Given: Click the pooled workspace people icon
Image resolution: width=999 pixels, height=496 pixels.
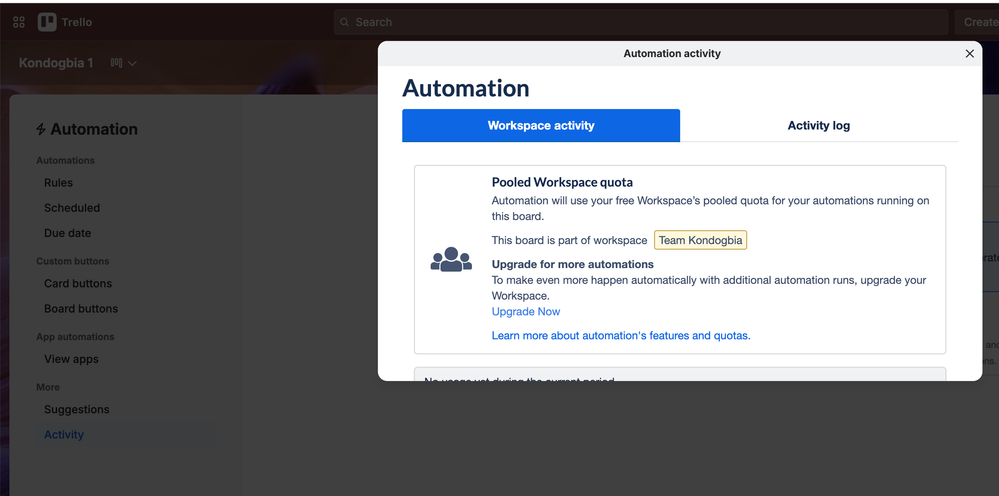Looking at the screenshot, I should 451,259.
